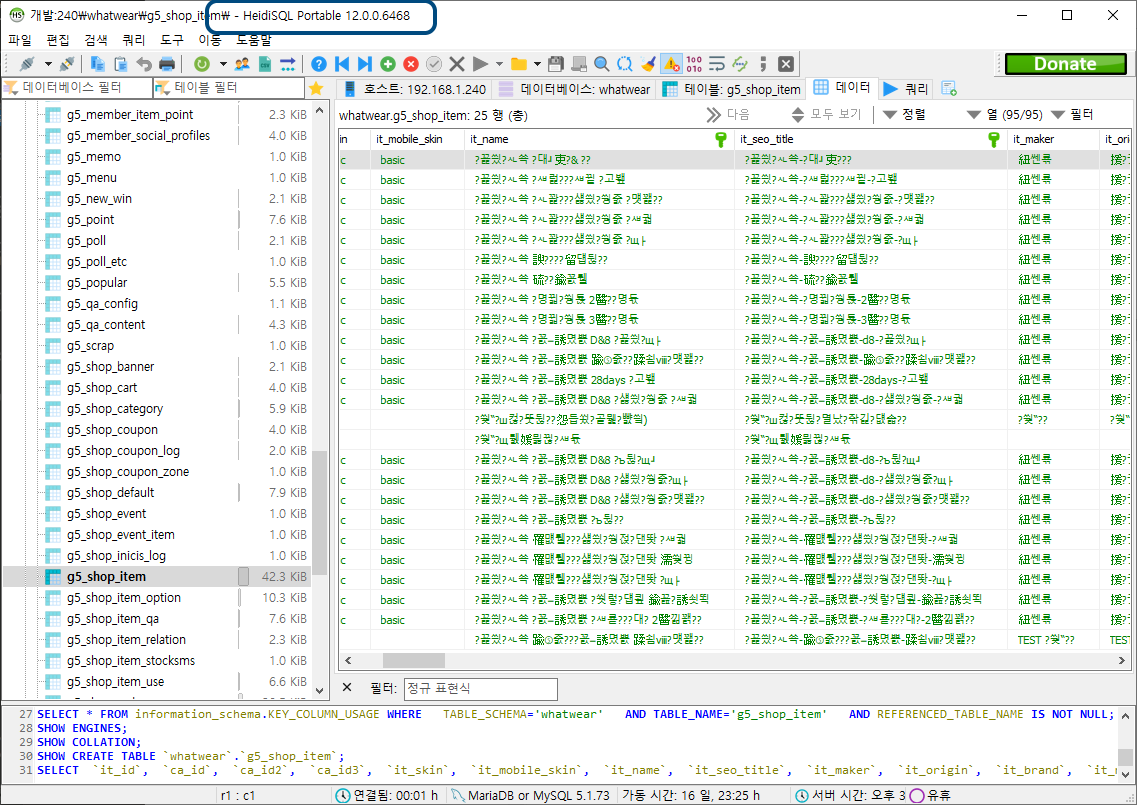This screenshot has height=805, width=1137.
Task: Click the copy toolbar icon
Action: click(97, 64)
